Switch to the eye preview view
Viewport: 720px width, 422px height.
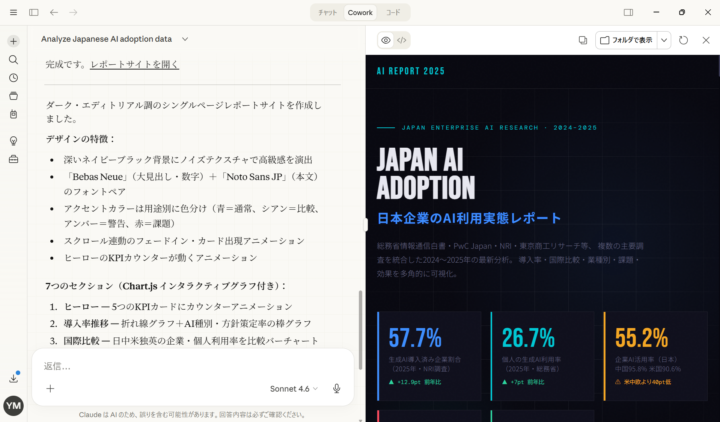tap(386, 40)
